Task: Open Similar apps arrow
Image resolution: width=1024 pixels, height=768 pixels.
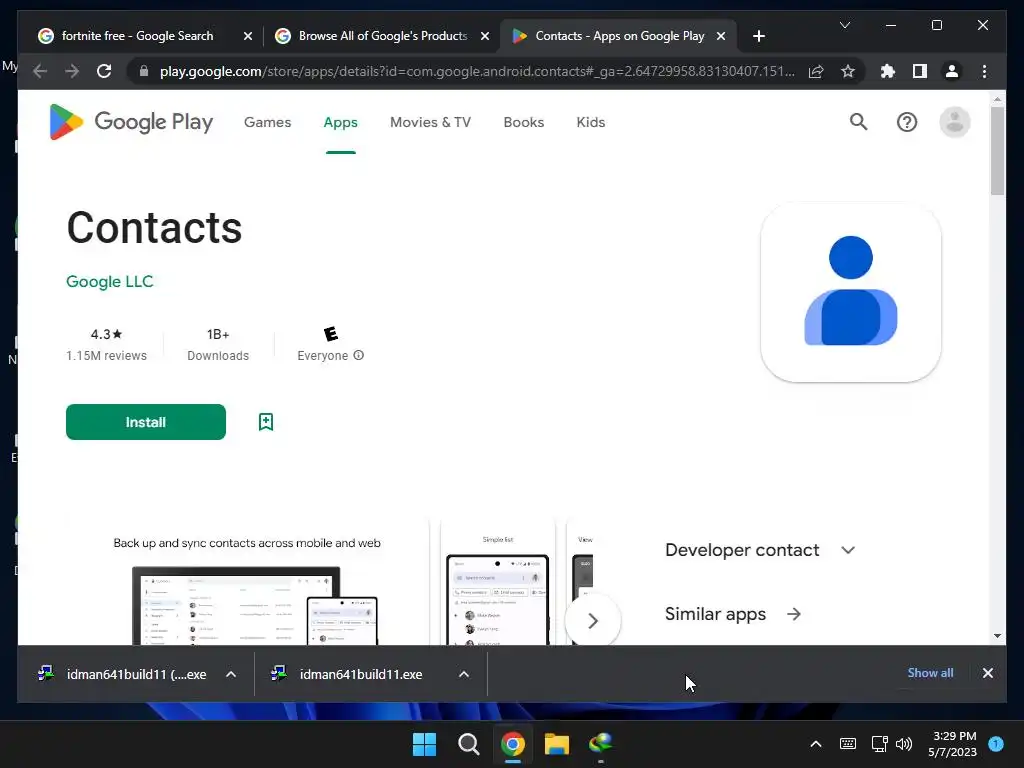Action: [x=793, y=614]
